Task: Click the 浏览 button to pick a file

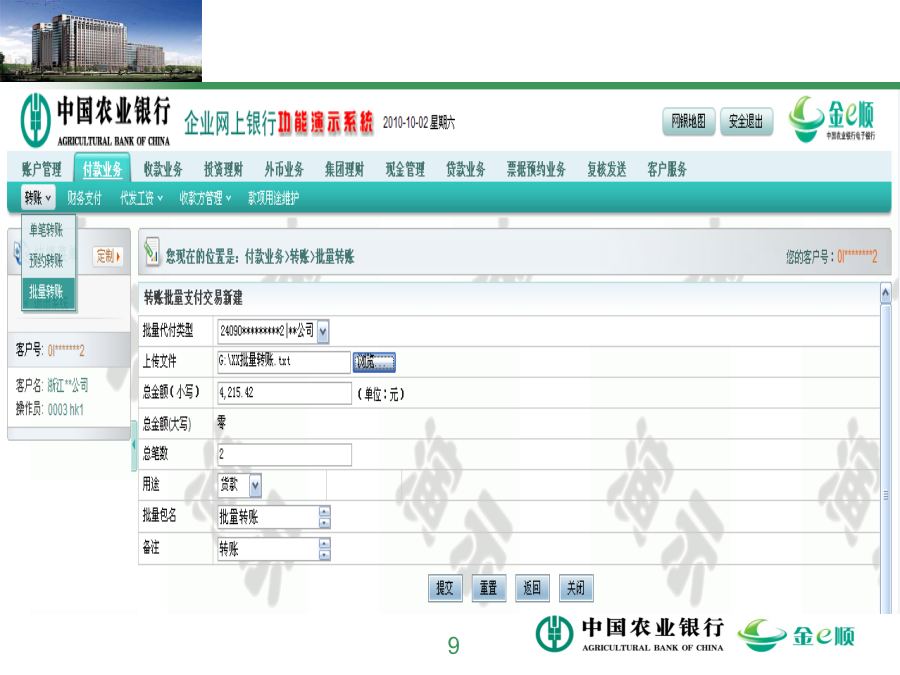Action: coord(374,362)
